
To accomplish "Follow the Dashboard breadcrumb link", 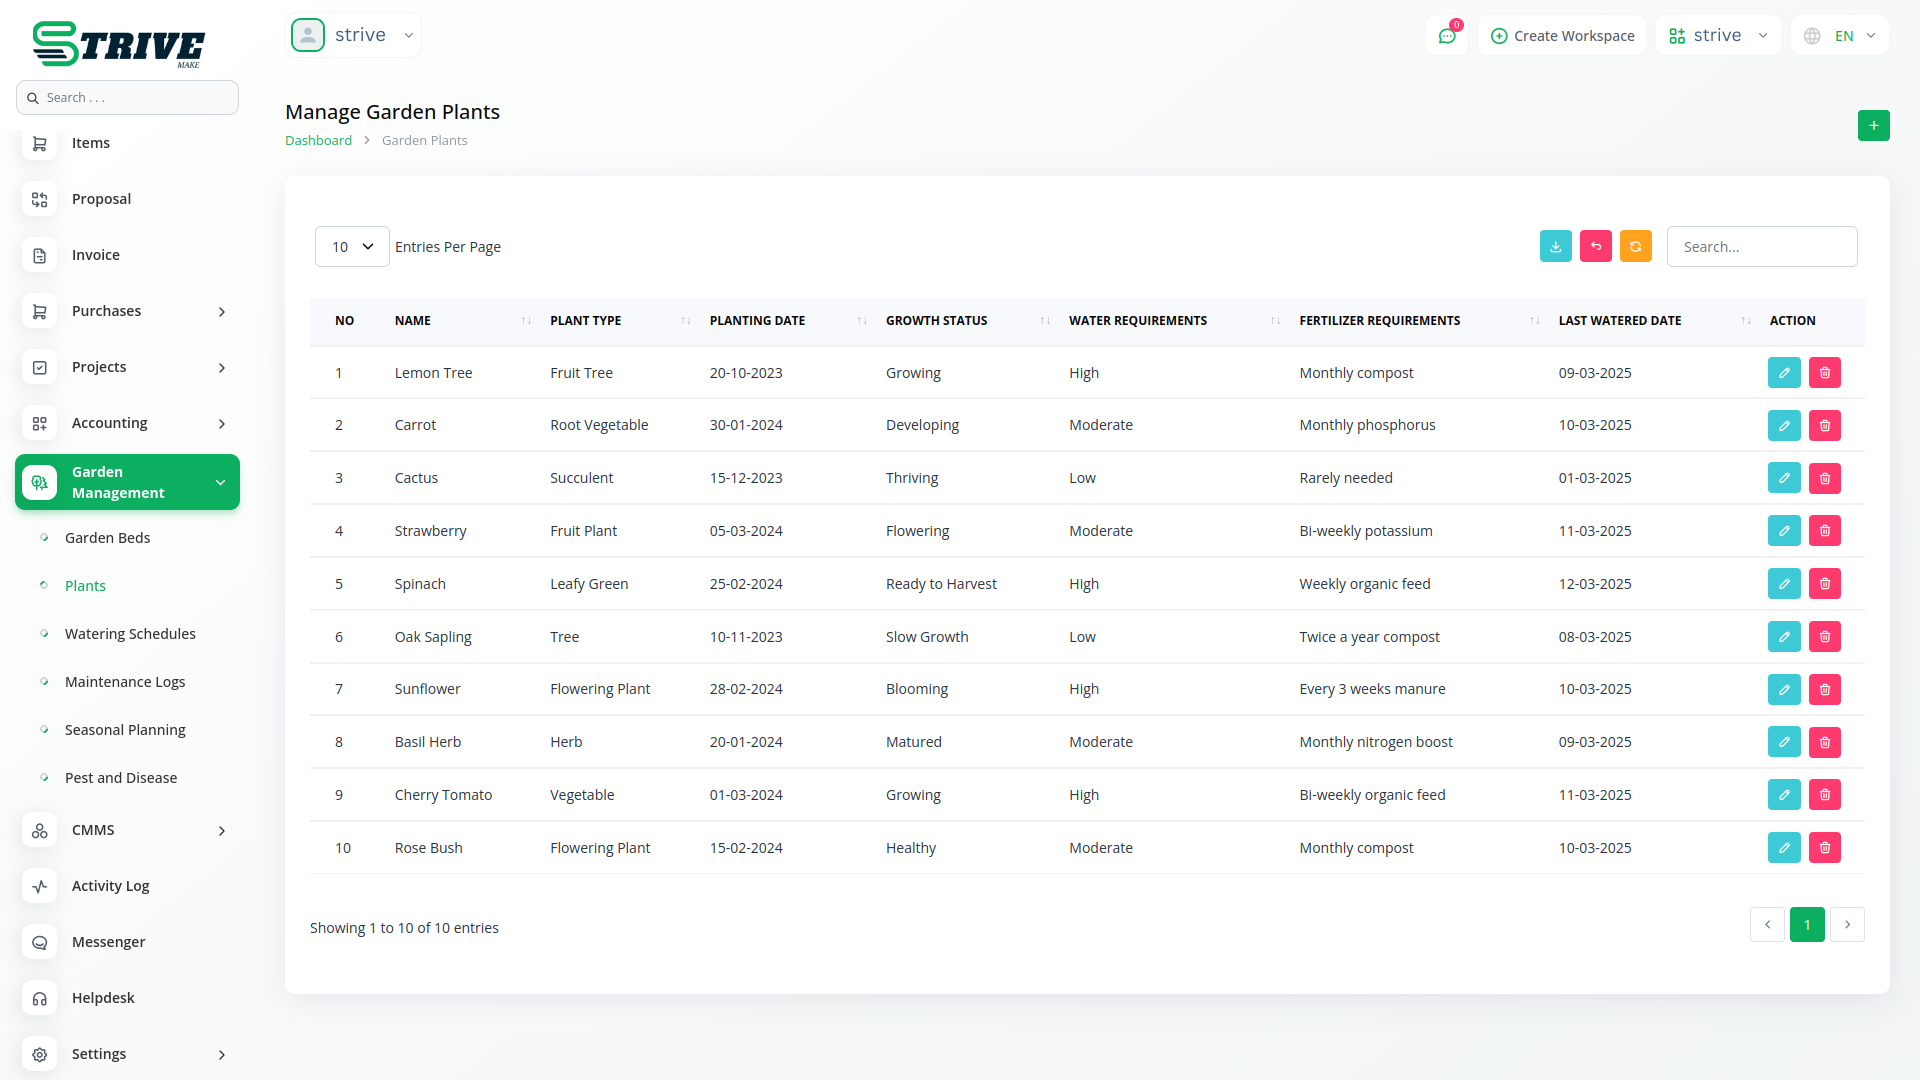I will (x=318, y=141).
